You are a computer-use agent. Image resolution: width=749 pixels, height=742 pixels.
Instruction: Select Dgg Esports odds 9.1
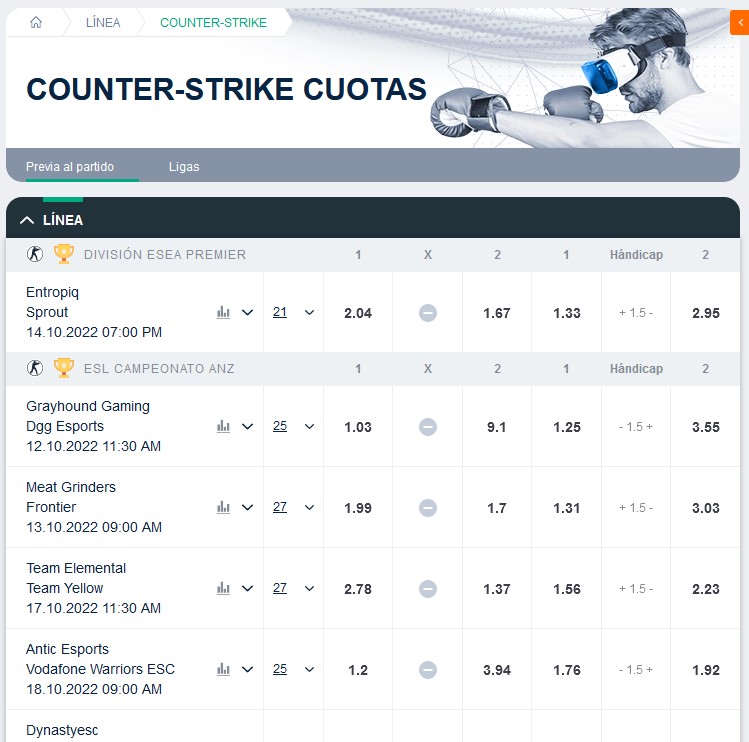pyautogui.click(x=497, y=427)
